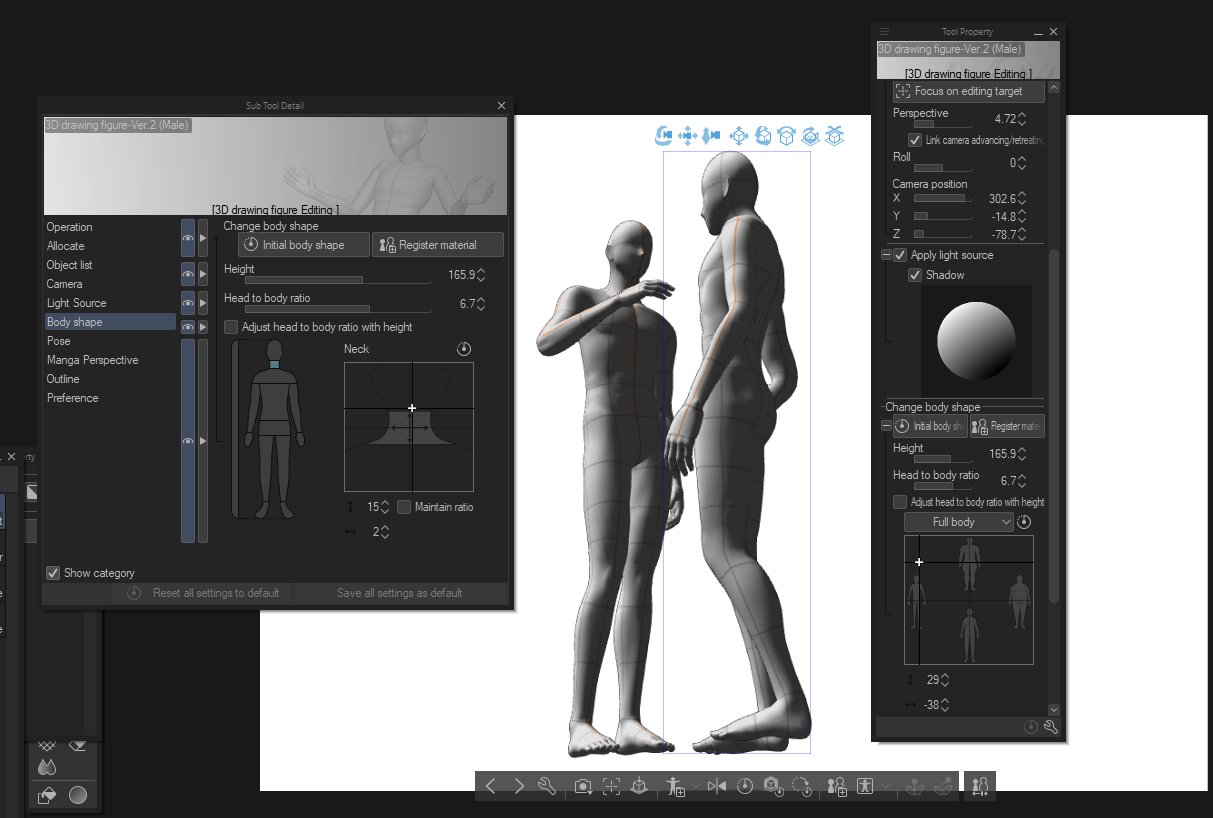Click figure distance icon beside launcher
Screen dimensions: 1213x818
tap(981, 786)
